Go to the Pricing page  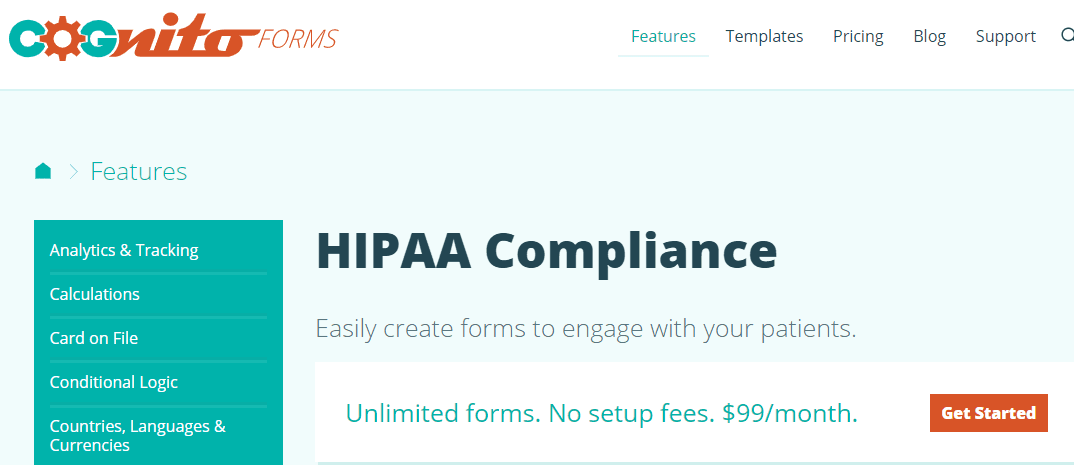[x=858, y=36]
